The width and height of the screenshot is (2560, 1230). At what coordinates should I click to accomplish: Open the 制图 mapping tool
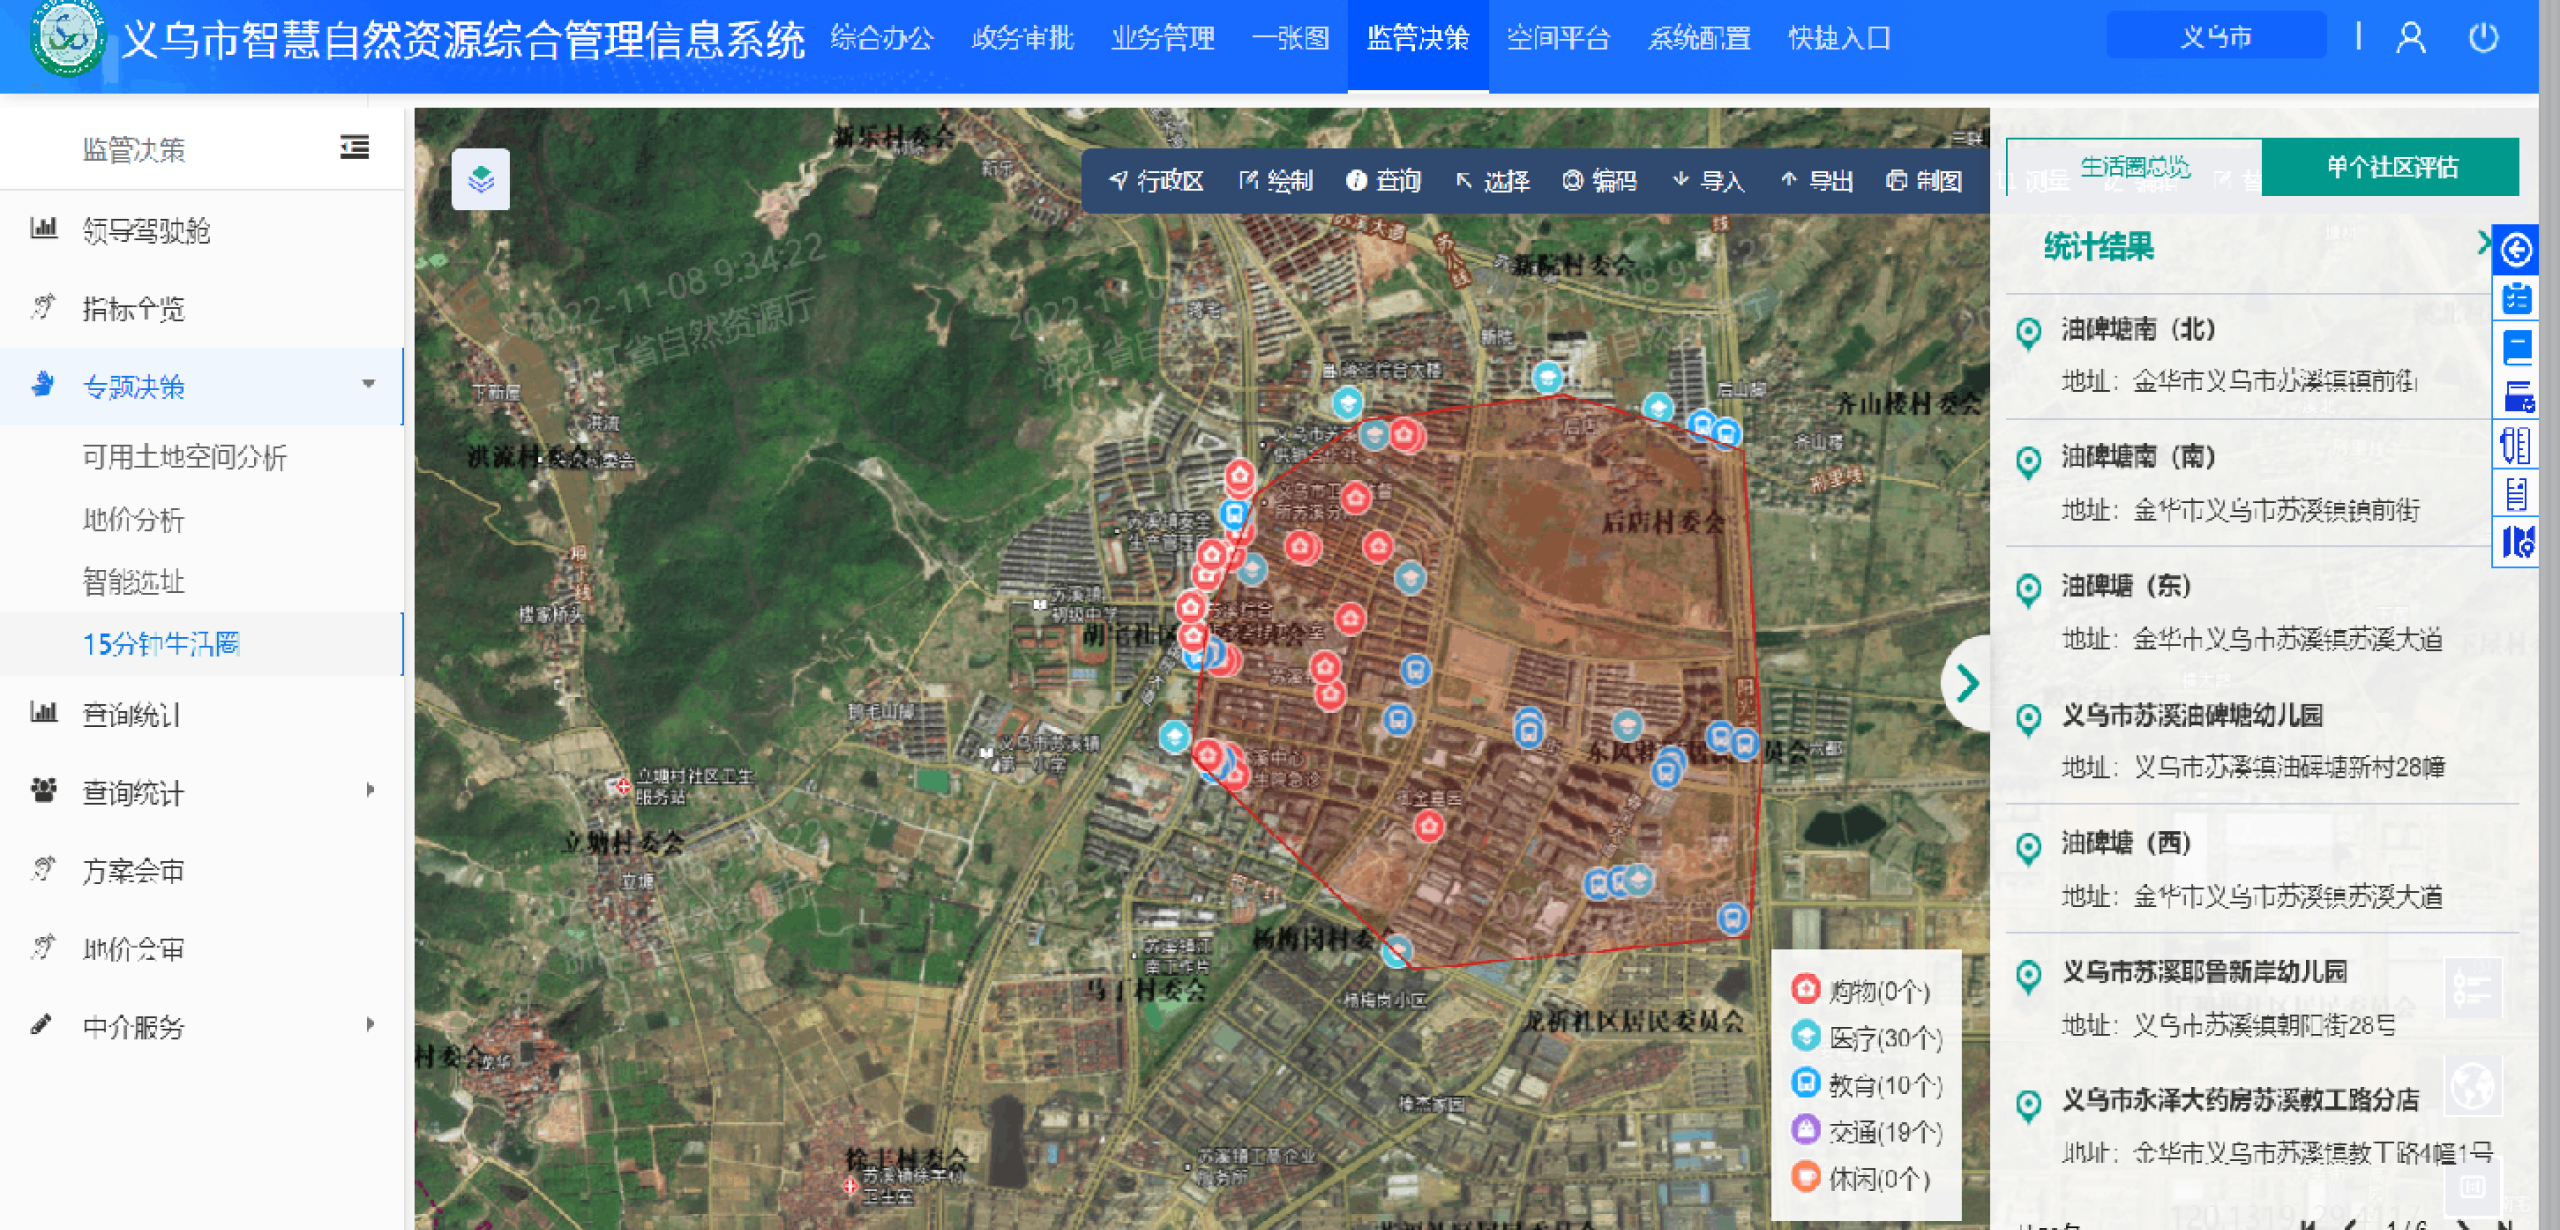point(1924,181)
